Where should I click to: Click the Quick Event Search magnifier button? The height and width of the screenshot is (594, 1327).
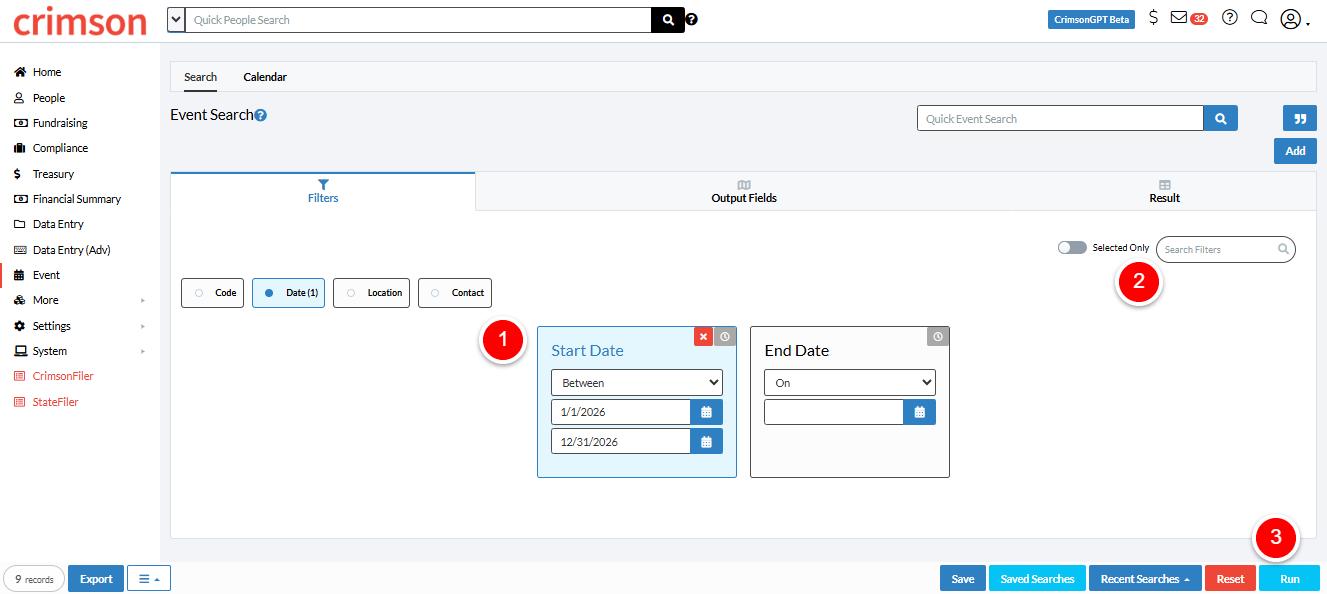pos(1220,118)
